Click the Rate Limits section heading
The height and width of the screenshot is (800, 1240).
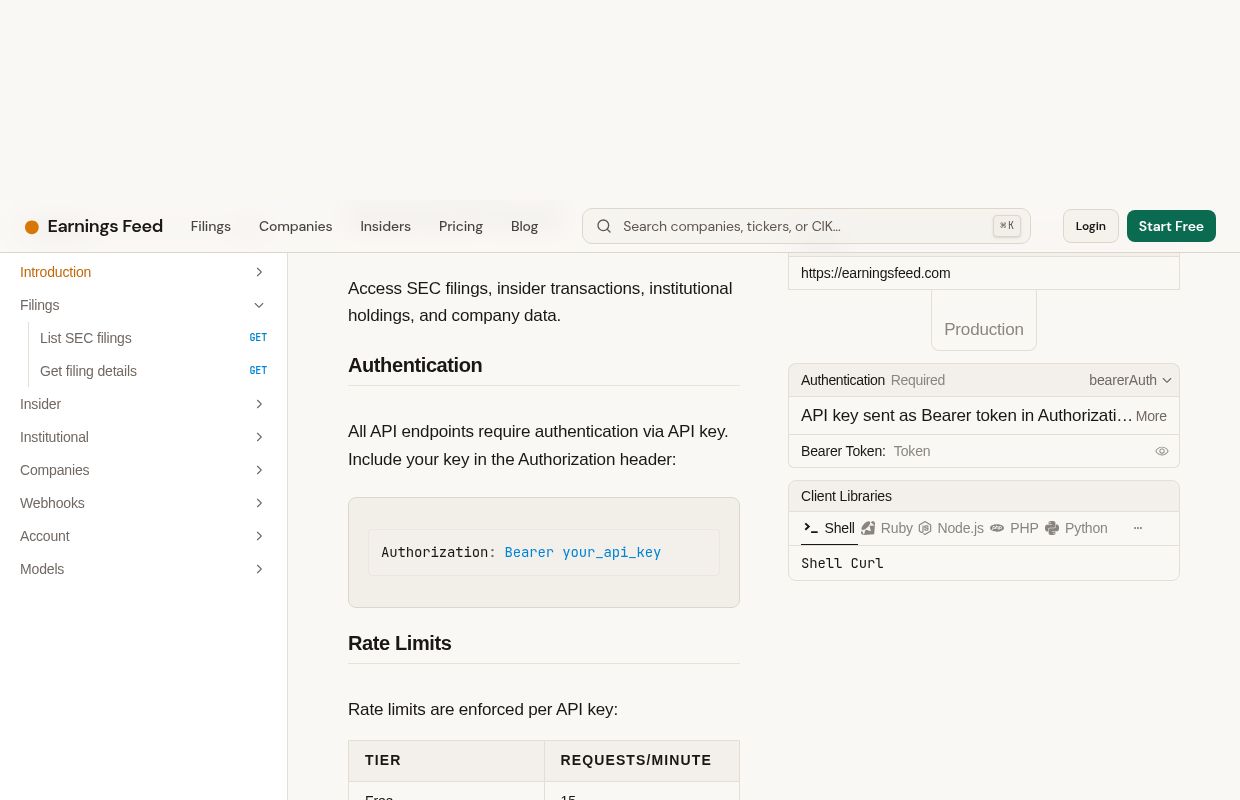click(x=400, y=643)
